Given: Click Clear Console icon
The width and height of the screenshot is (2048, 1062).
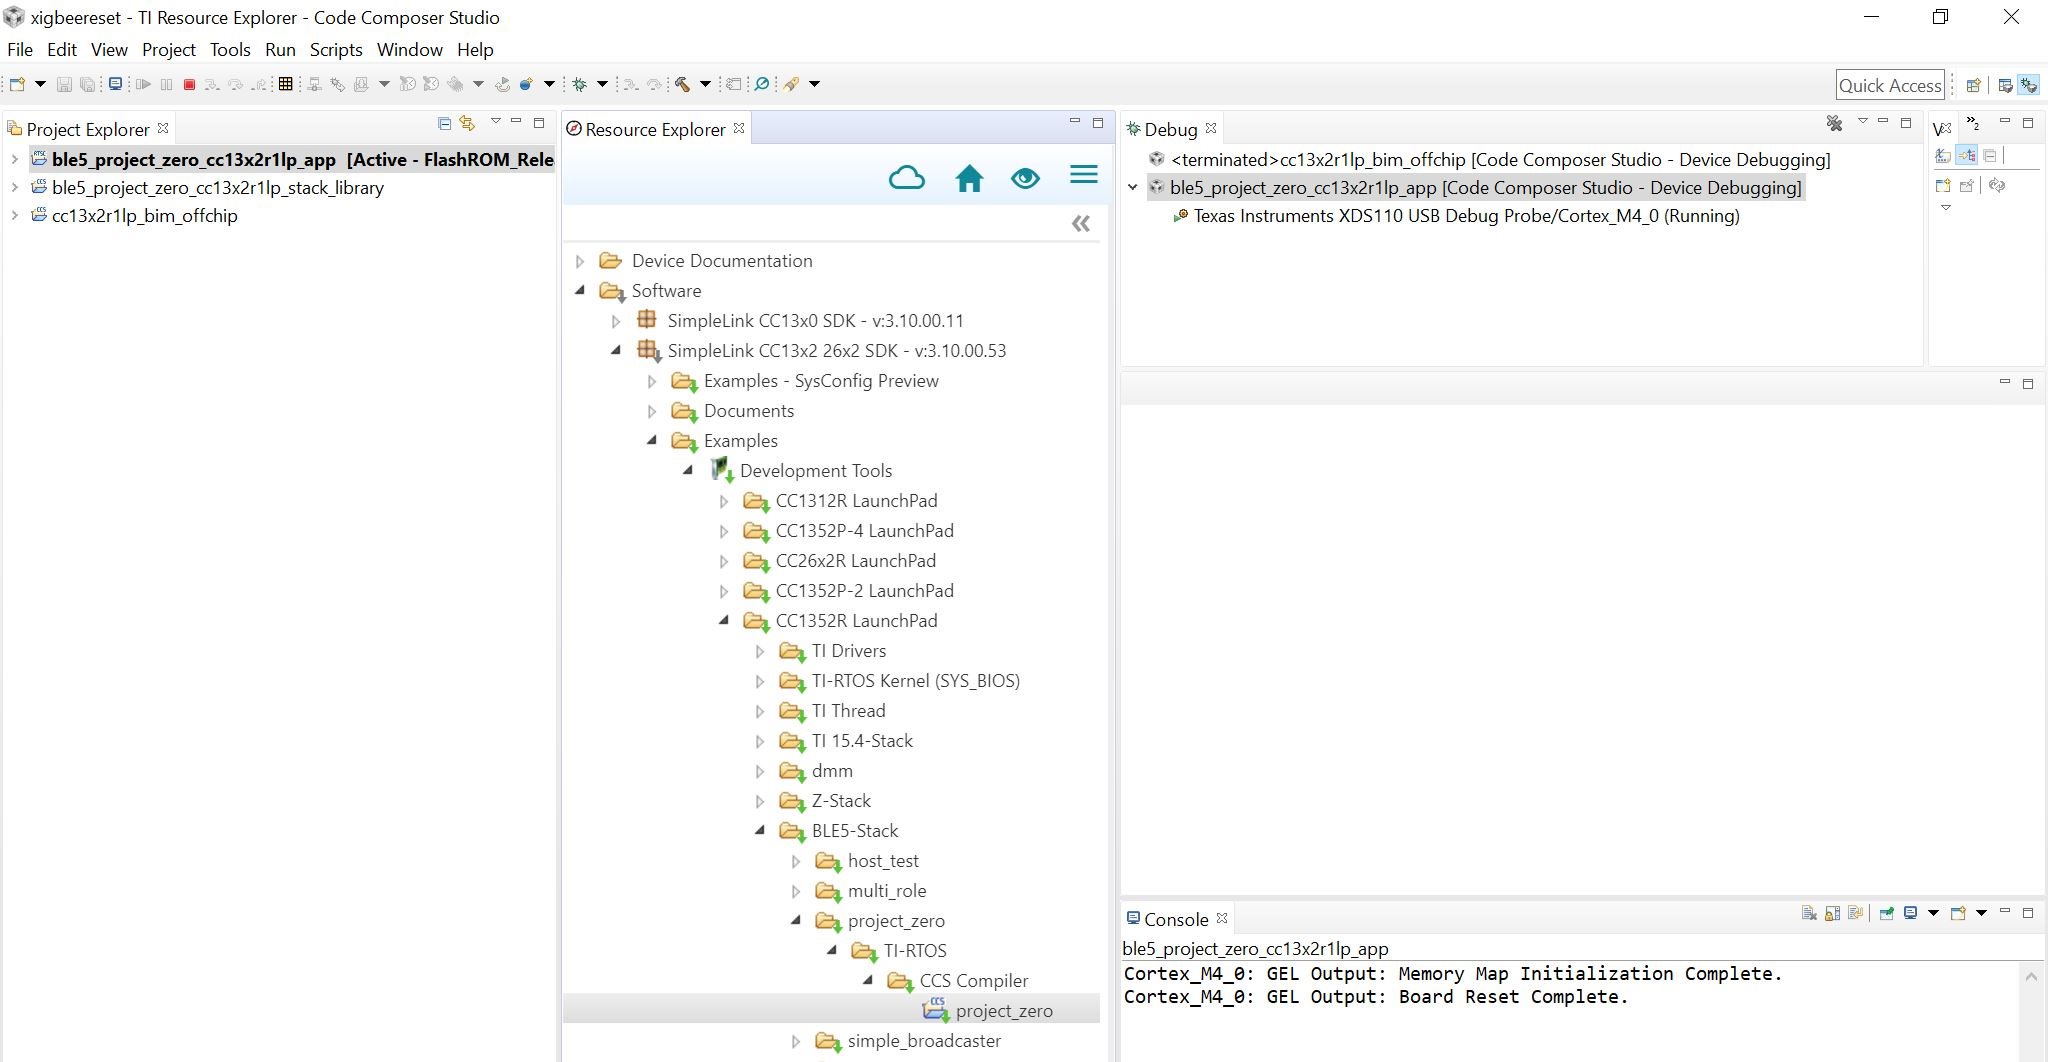Looking at the screenshot, I should pos(1809,913).
